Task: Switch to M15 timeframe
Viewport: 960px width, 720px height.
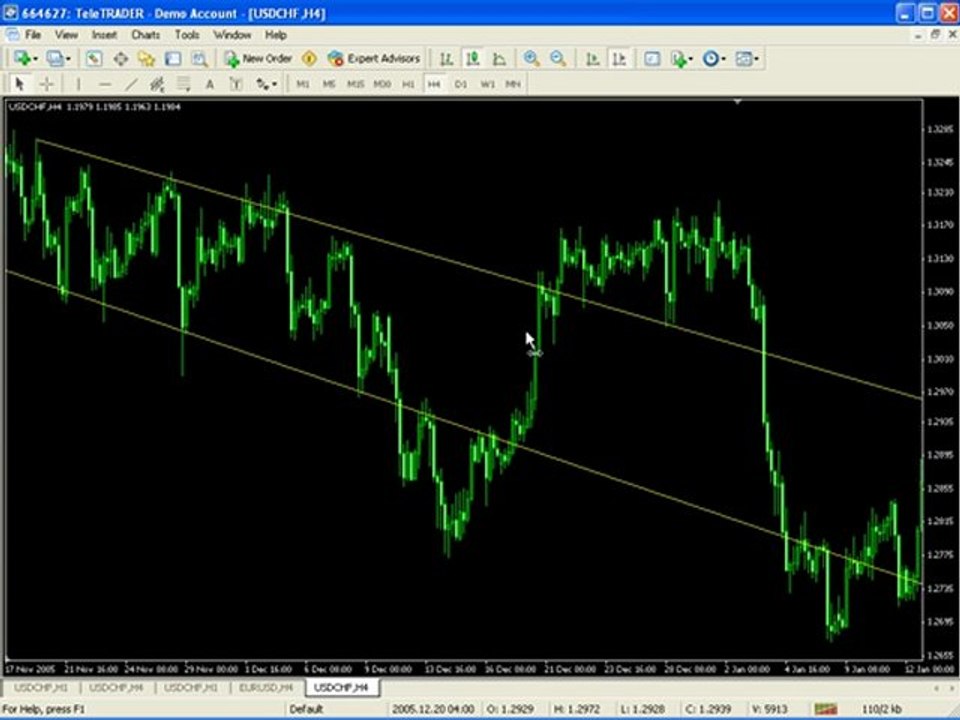Action: click(356, 84)
